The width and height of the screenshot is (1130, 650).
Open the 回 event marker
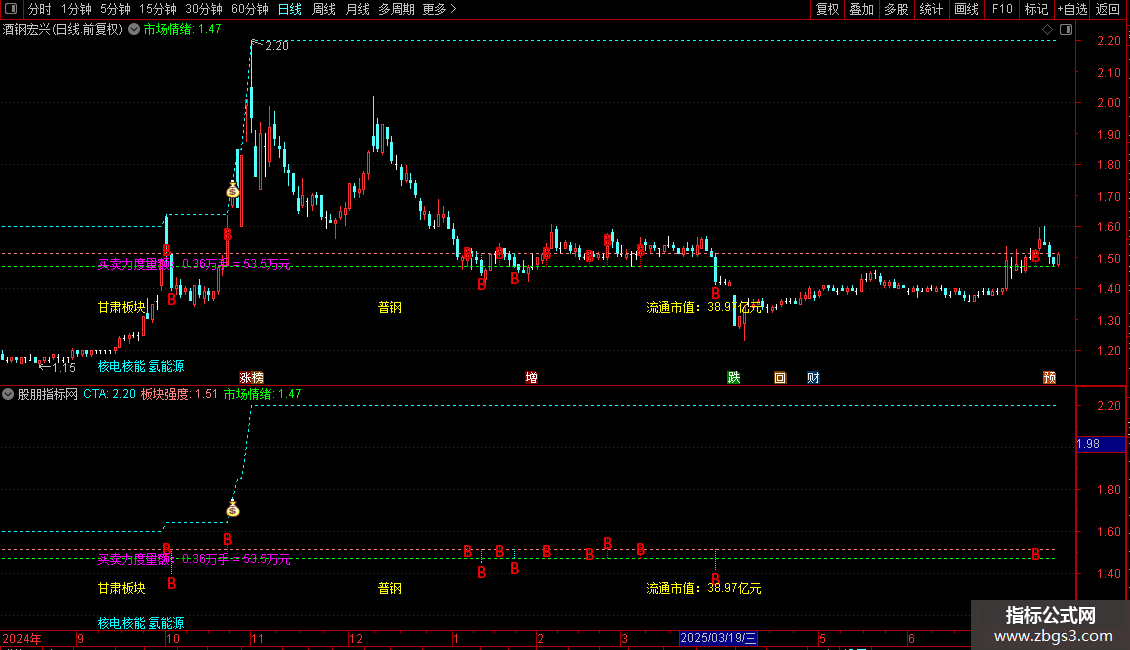point(780,378)
